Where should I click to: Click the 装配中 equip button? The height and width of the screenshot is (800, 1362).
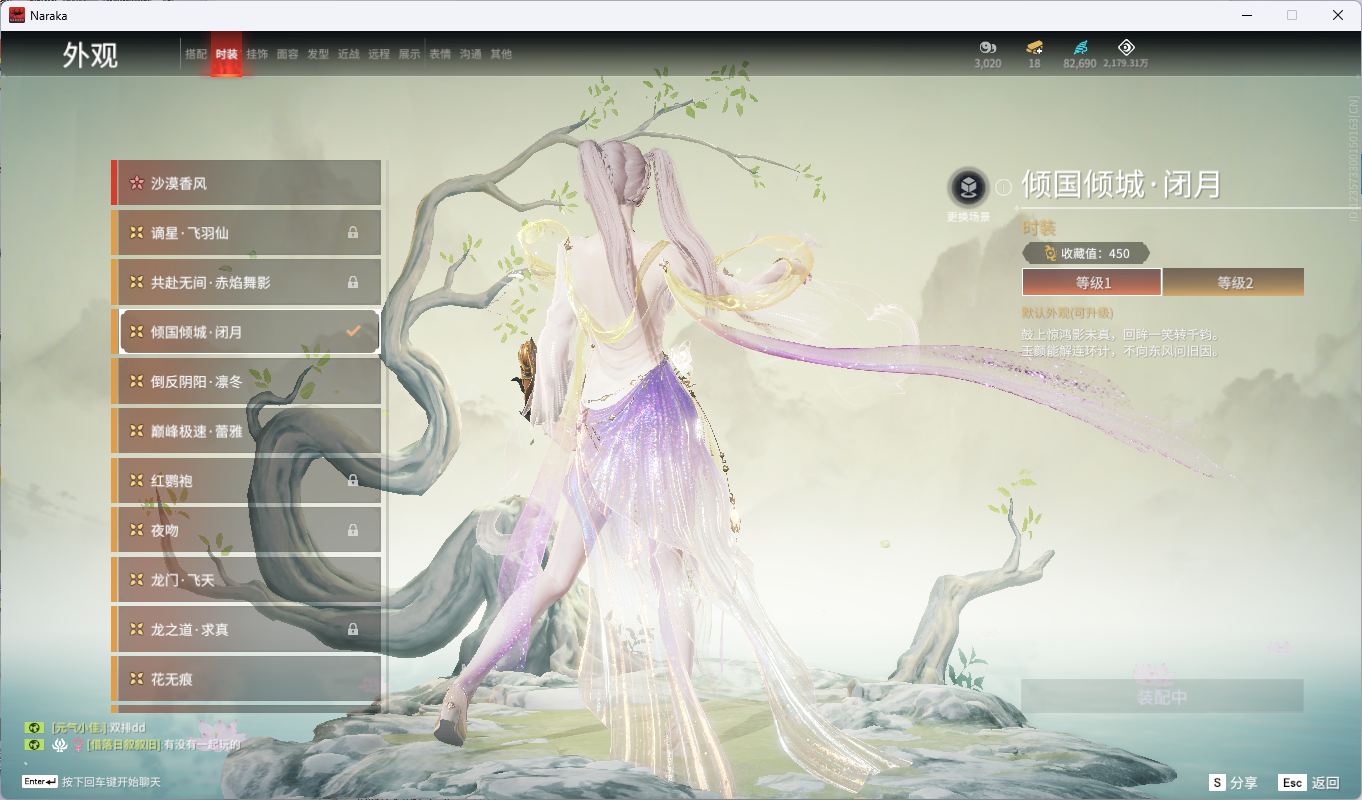[1162, 697]
